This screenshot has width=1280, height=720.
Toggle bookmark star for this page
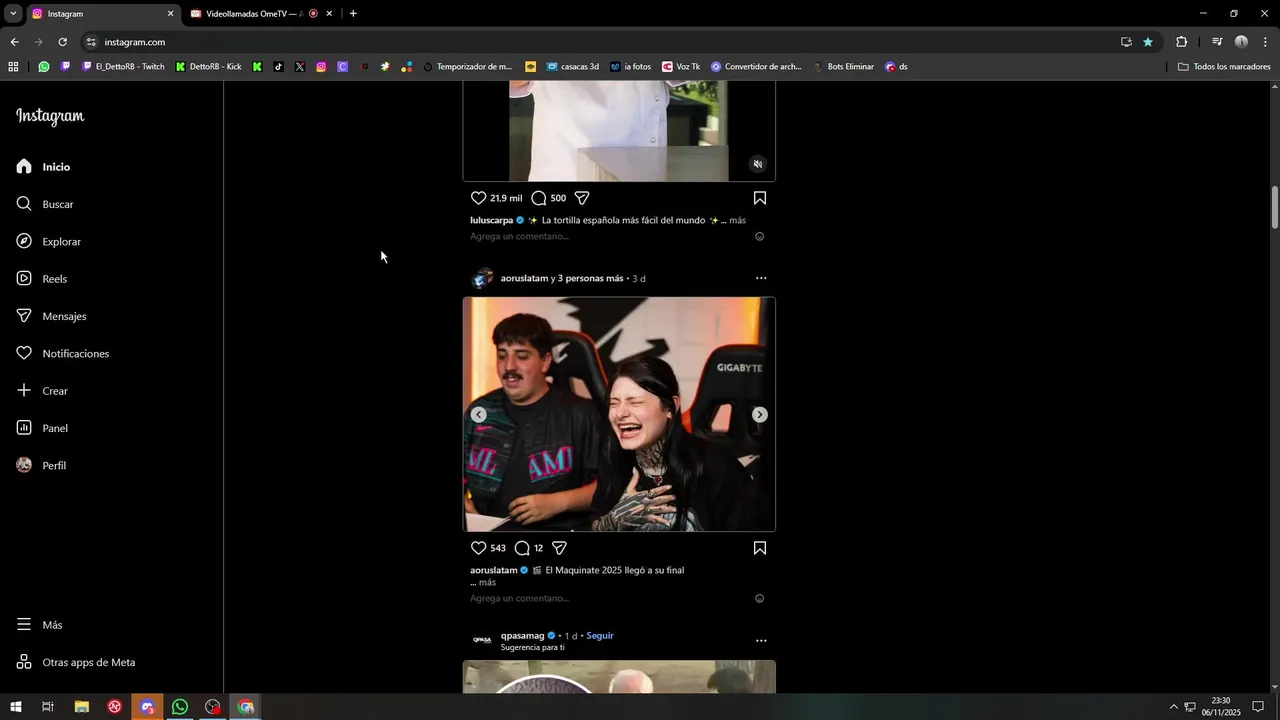tap(1148, 42)
